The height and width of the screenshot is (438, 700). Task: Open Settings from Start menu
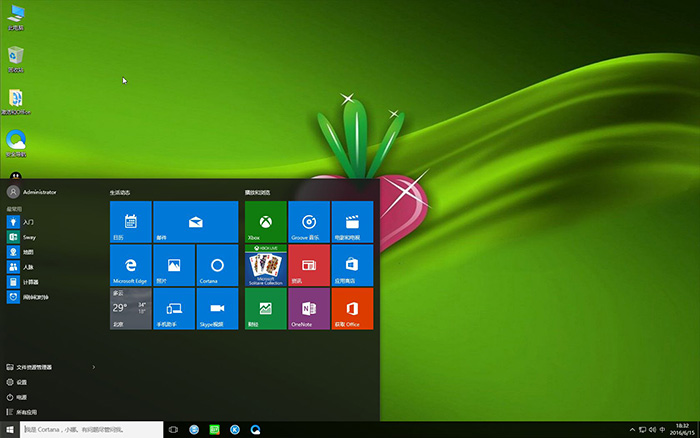[x=22, y=382]
